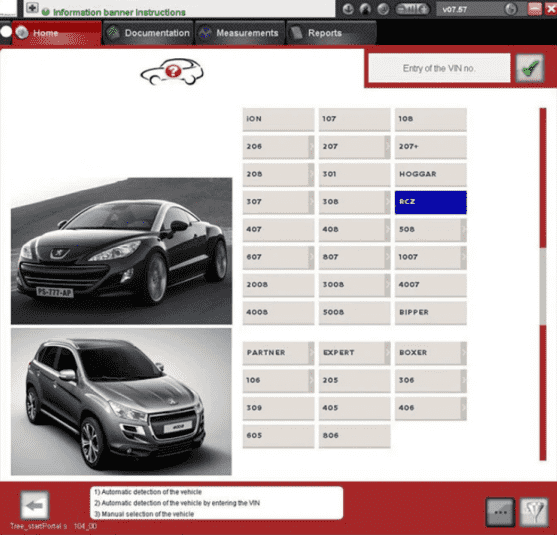Click the battery level indicator icon
Image resolution: width=557 pixels, height=535 pixels.
[x=412, y=9]
